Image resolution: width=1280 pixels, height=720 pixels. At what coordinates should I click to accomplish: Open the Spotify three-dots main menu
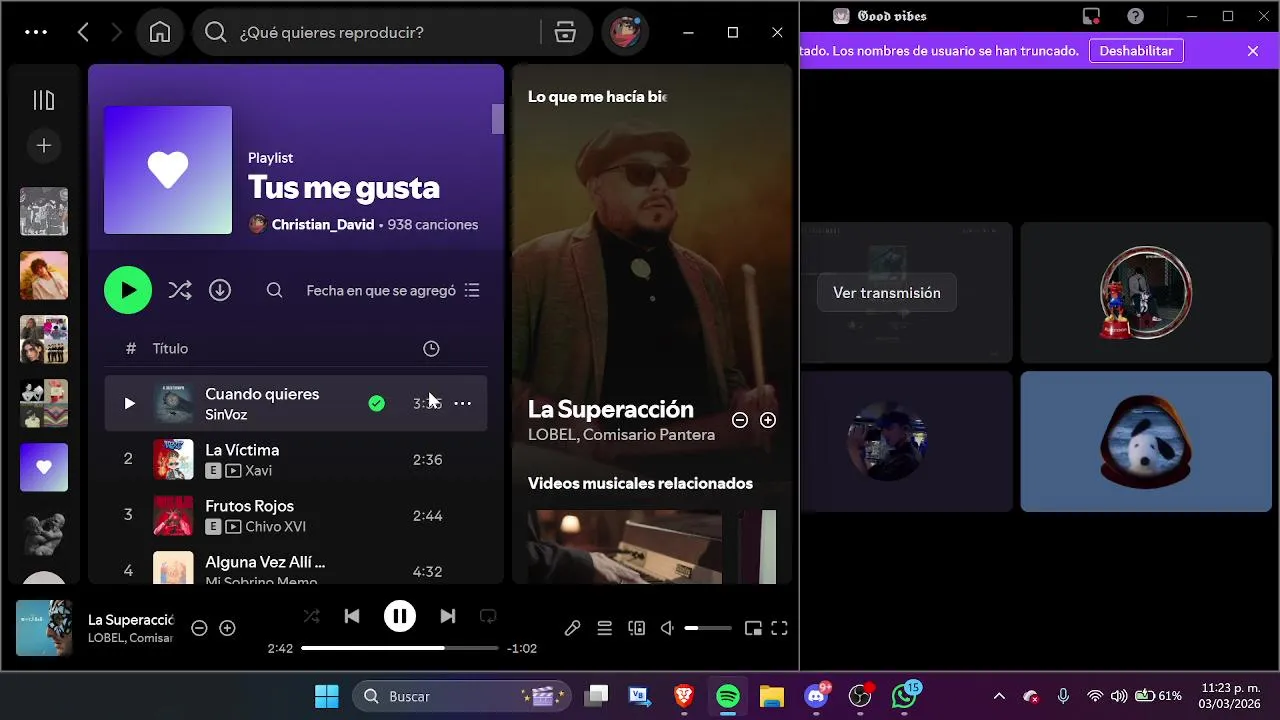point(36,32)
